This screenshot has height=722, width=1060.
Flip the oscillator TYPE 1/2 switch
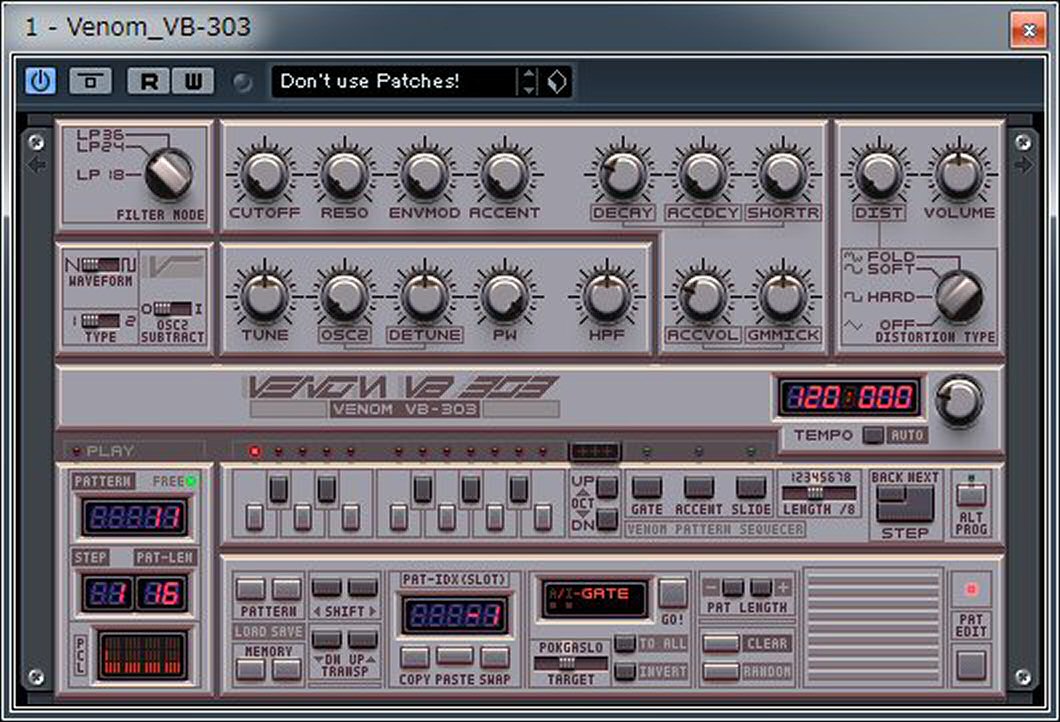pos(100,320)
